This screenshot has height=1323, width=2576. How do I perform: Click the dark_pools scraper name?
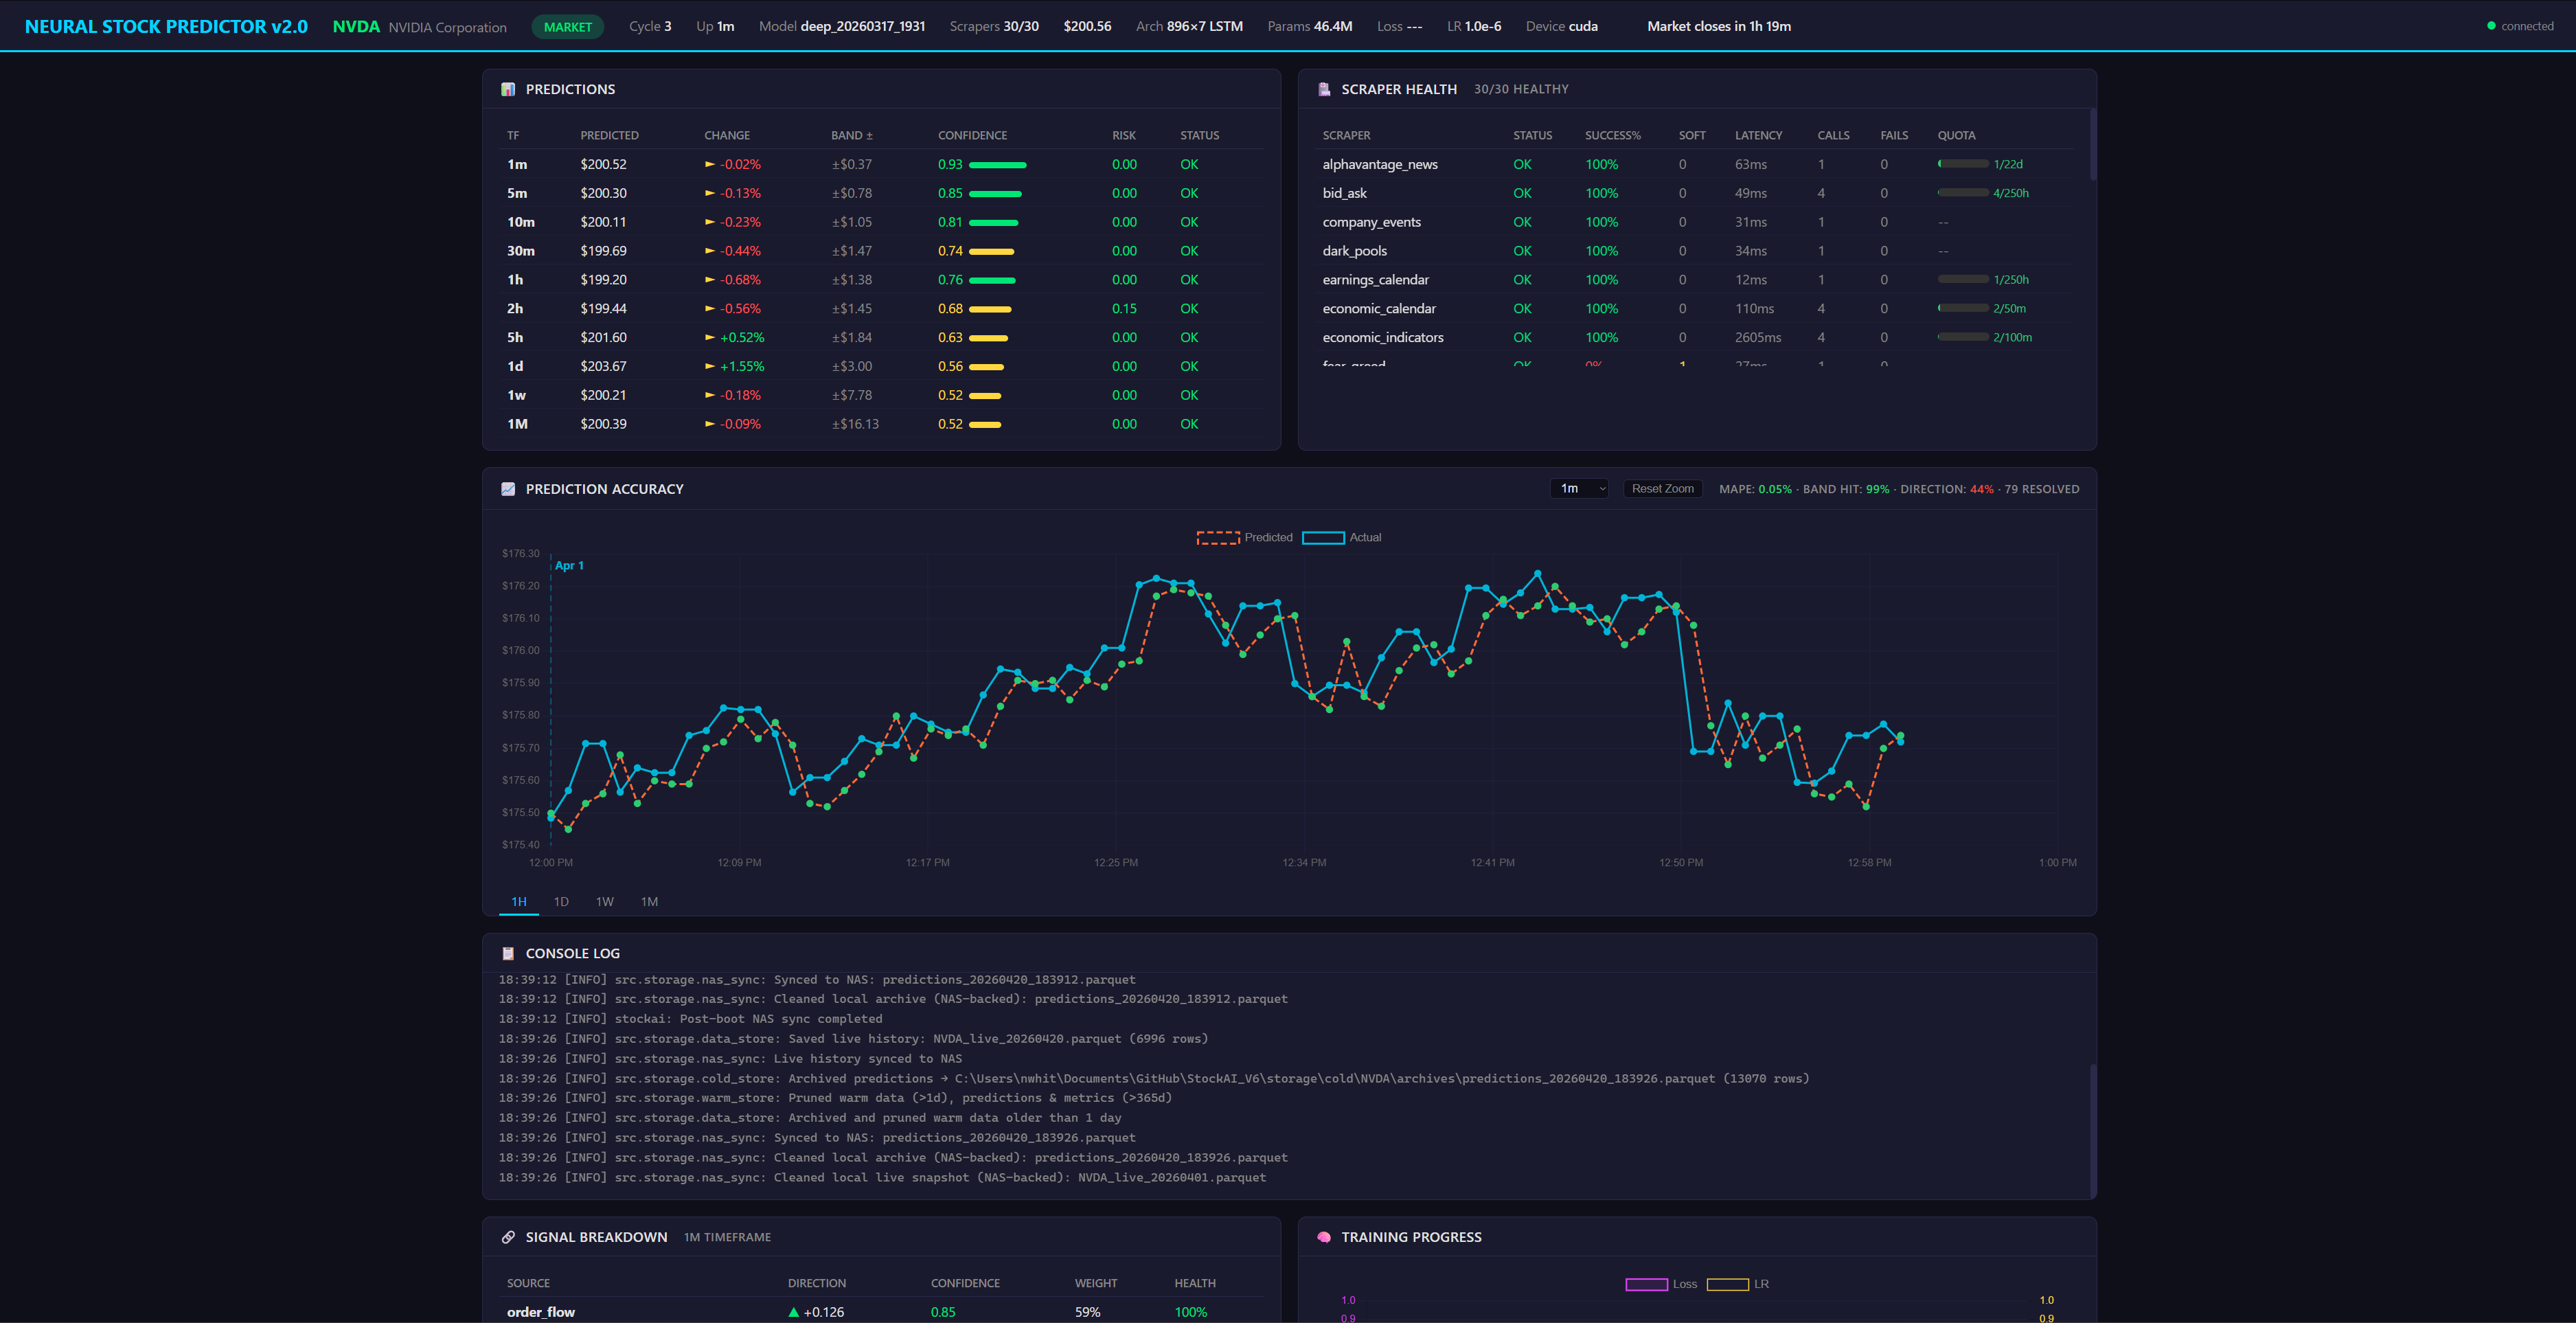1354,251
